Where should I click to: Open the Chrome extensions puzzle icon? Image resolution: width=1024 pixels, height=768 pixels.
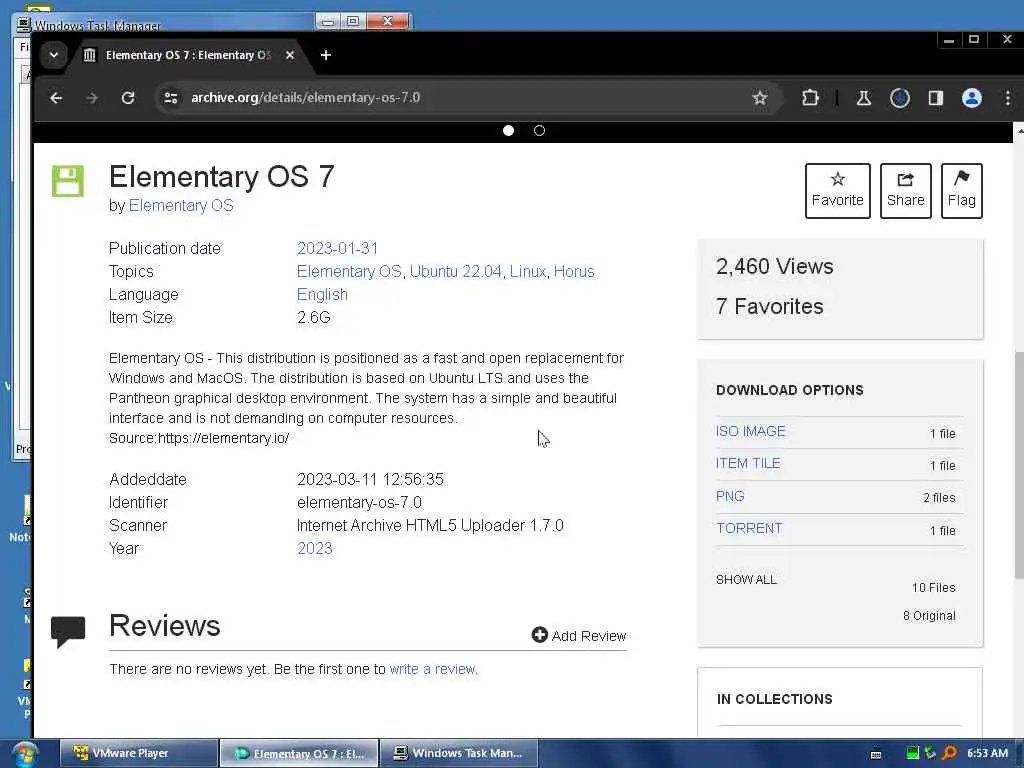(x=810, y=98)
